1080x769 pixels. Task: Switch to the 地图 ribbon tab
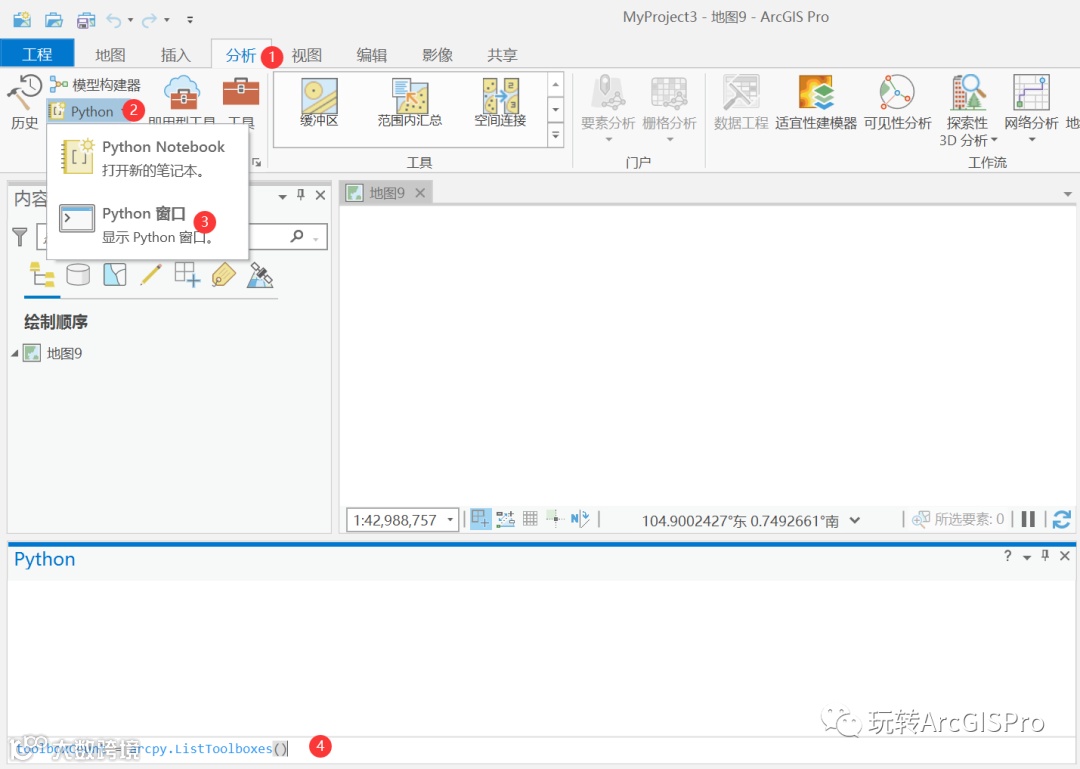click(110, 54)
